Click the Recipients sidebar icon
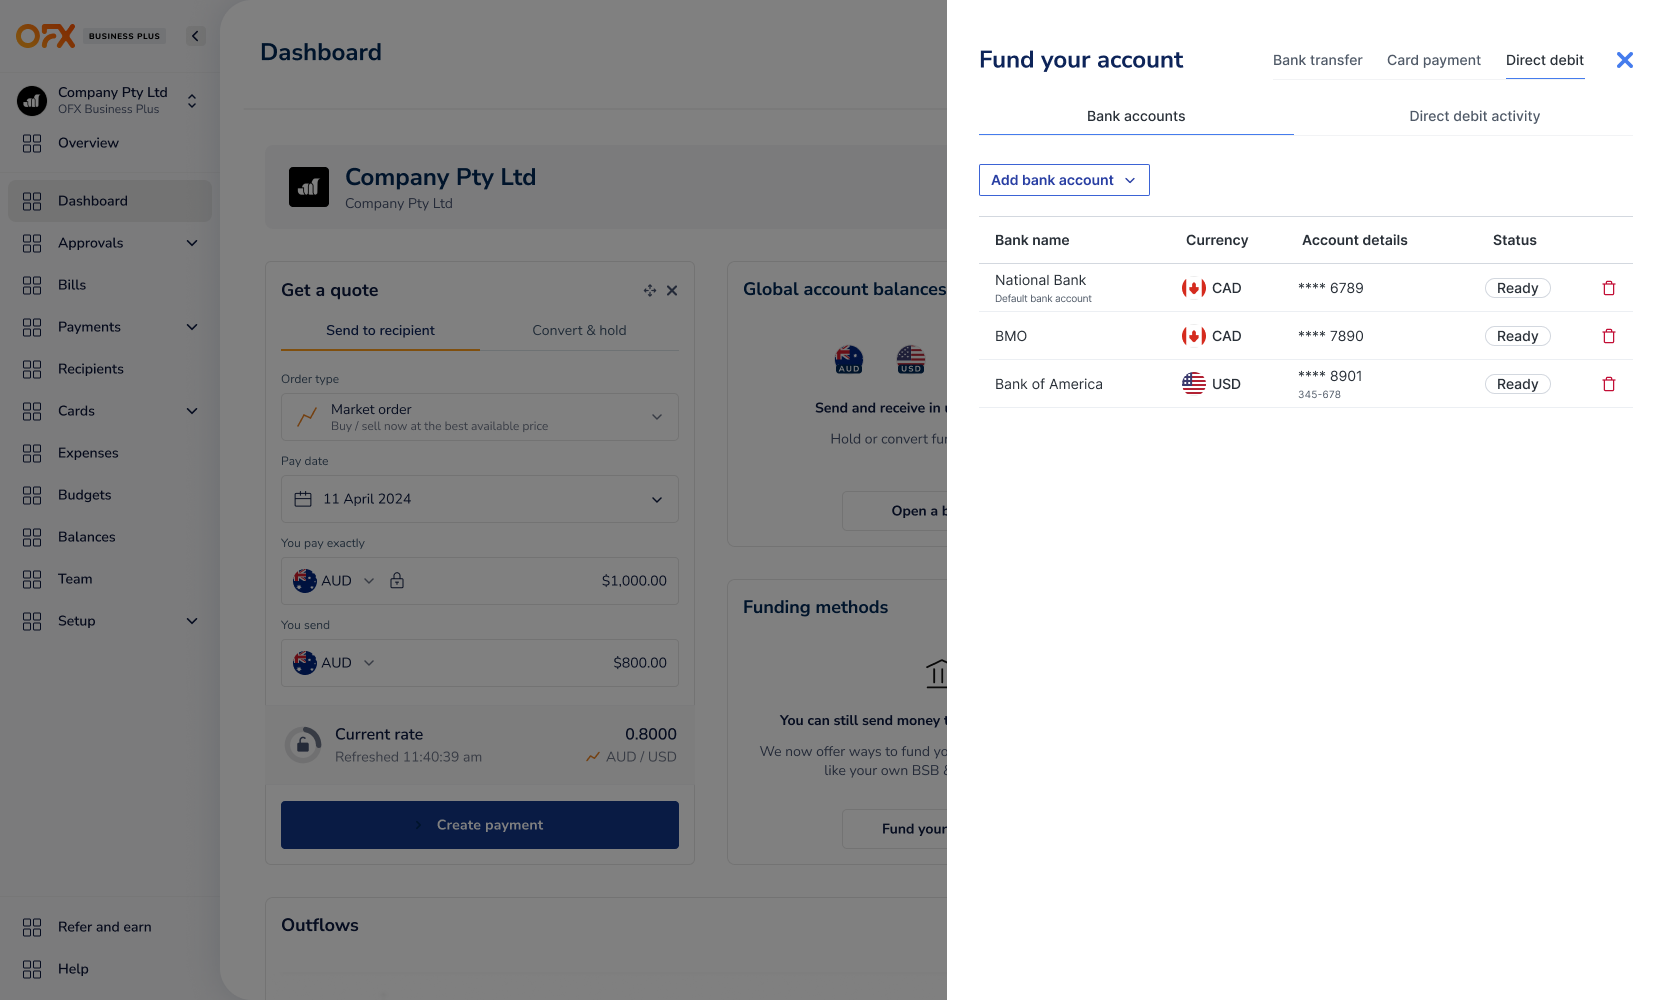This screenshot has width=1665, height=1000. click(32, 369)
